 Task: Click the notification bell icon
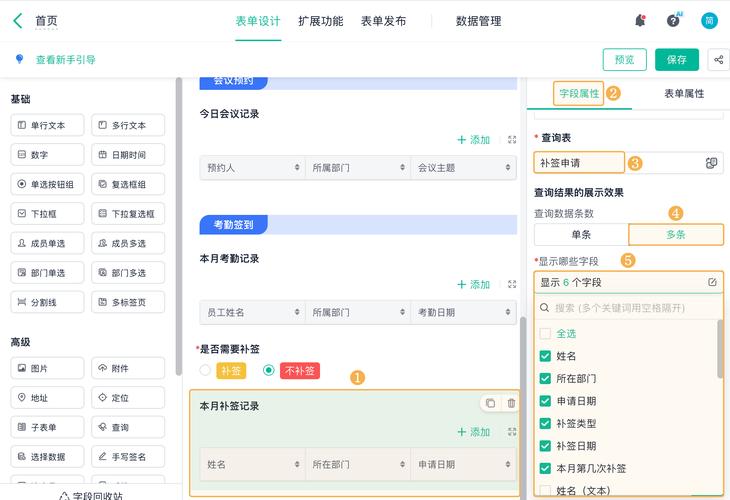640,21
